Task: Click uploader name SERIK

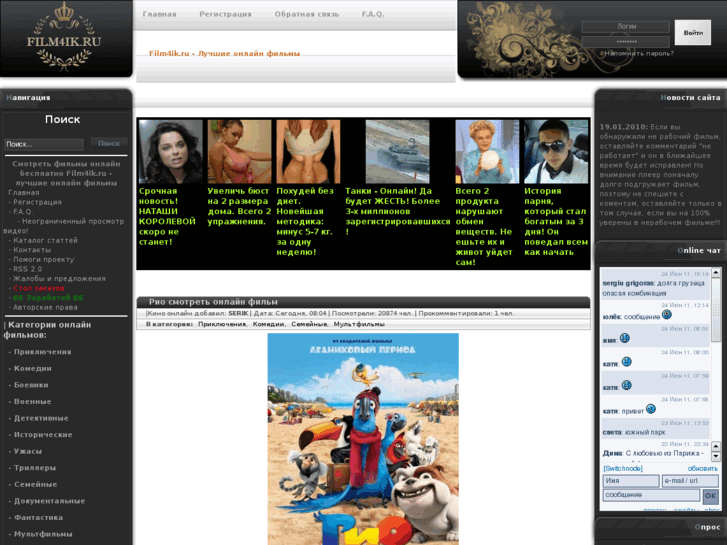Action: [x=238, y=314]
